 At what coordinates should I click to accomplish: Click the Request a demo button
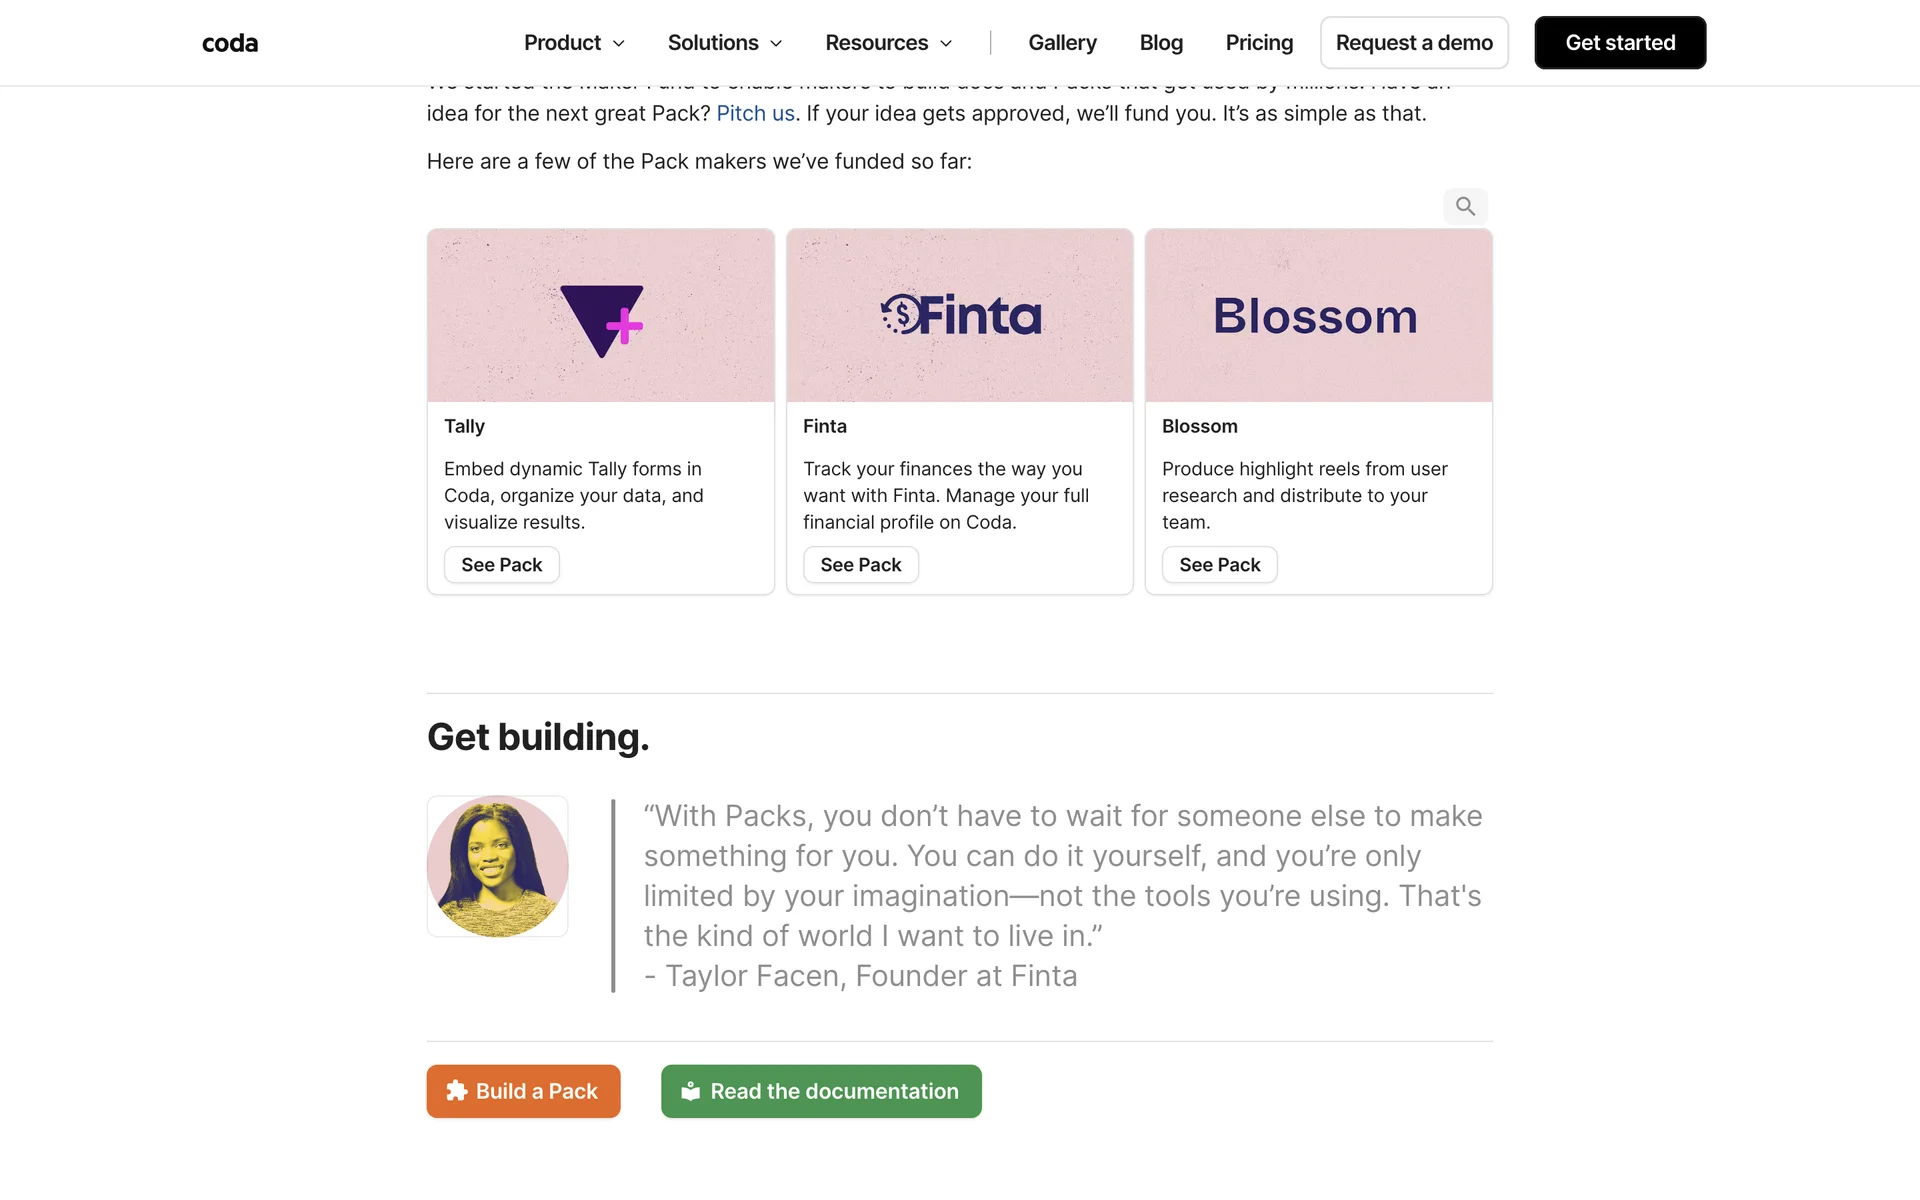(1414, 43)
